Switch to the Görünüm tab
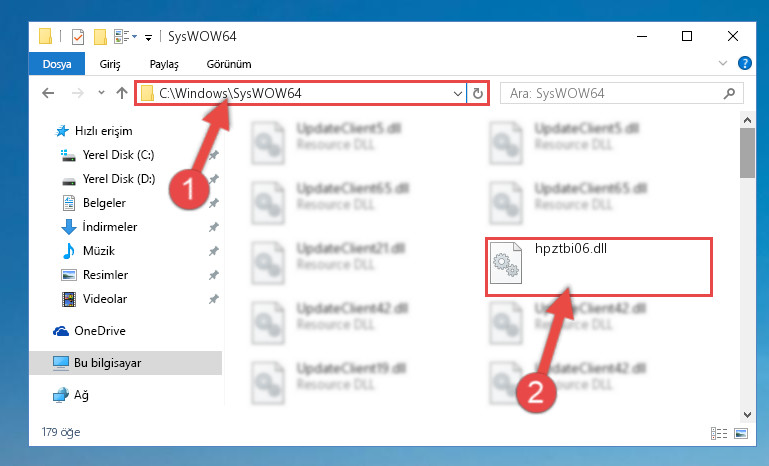Image resolution: width=769 pixels, height=466 pixels. (x=229, y=64)
